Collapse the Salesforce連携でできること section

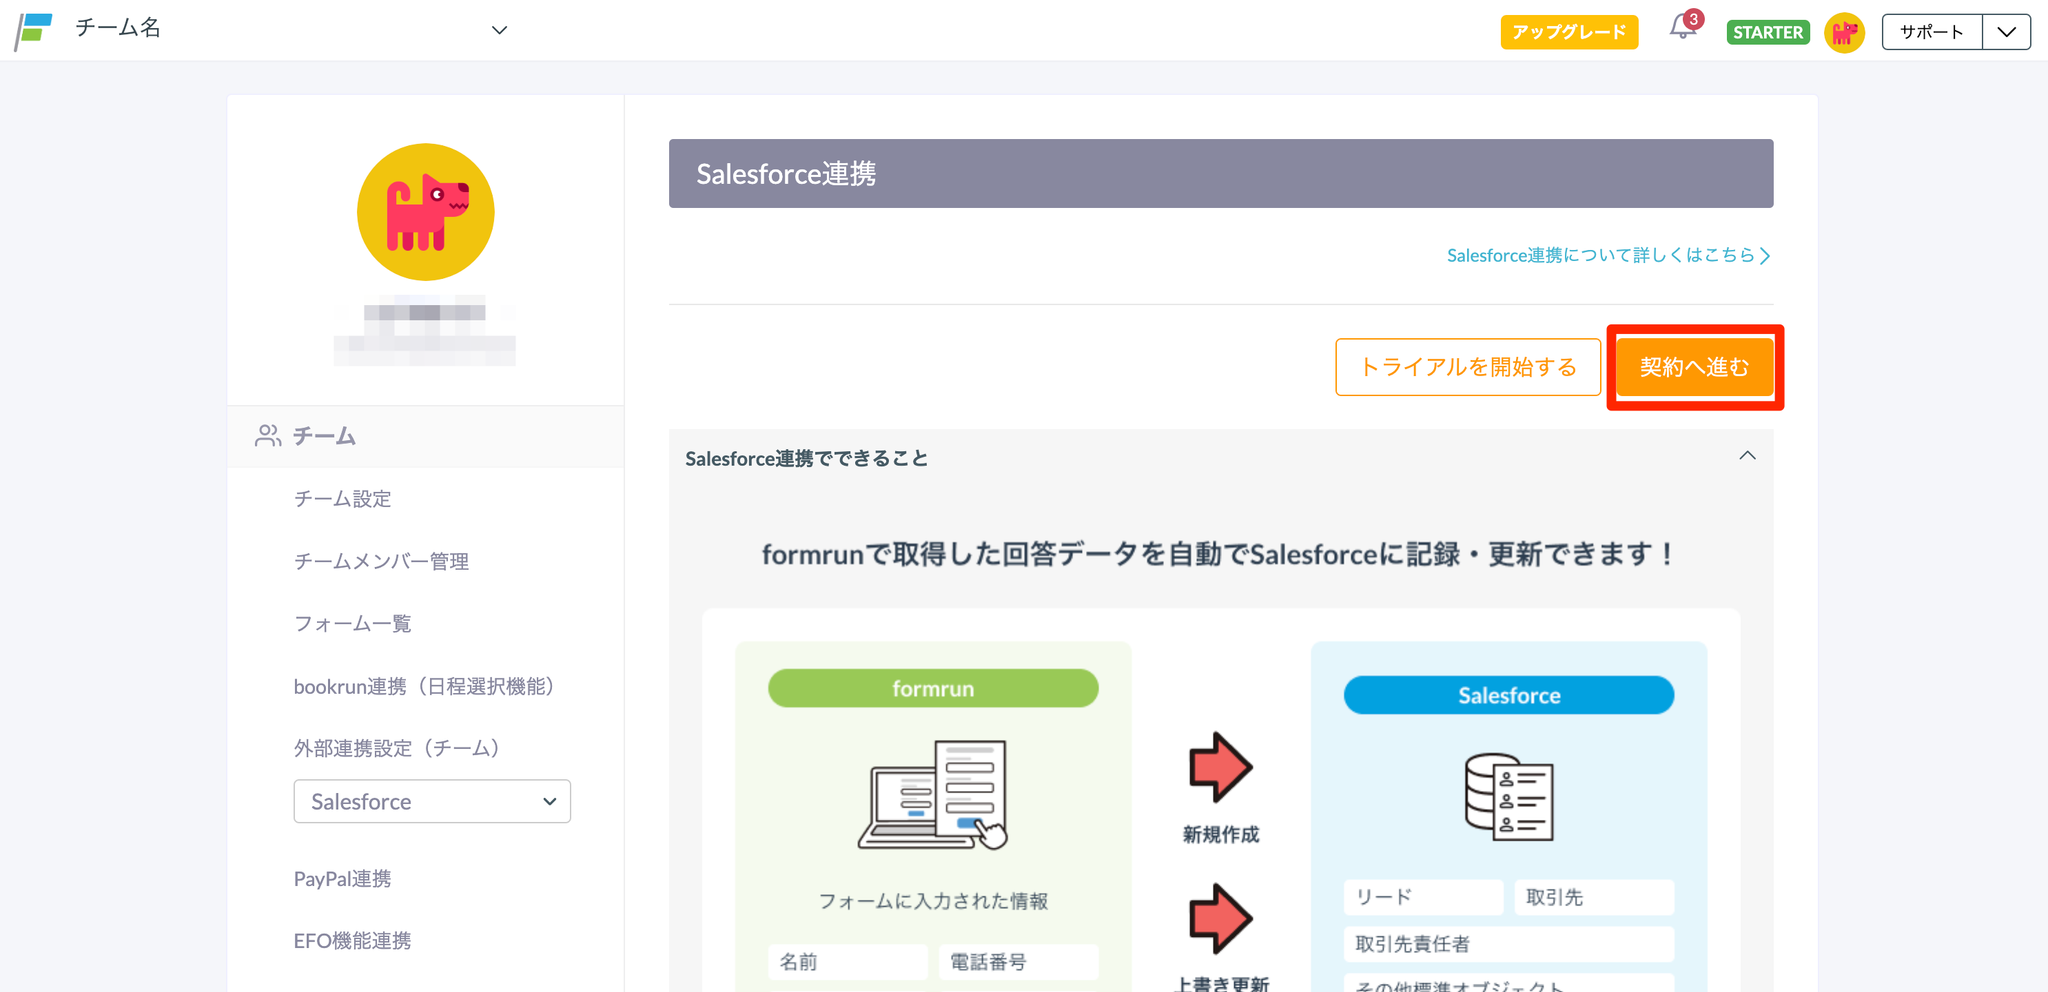(x=1747, y=456)
